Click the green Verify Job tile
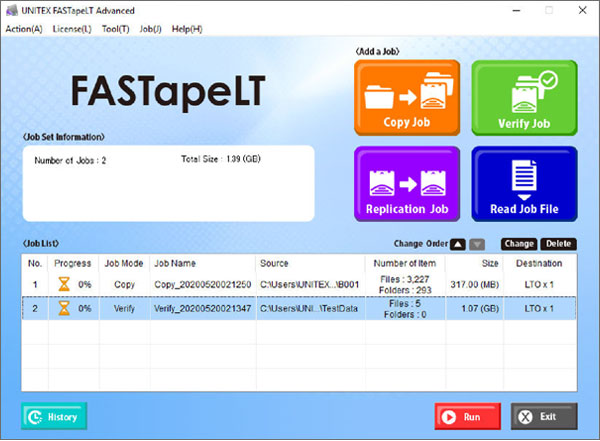 tap(524, 98)
